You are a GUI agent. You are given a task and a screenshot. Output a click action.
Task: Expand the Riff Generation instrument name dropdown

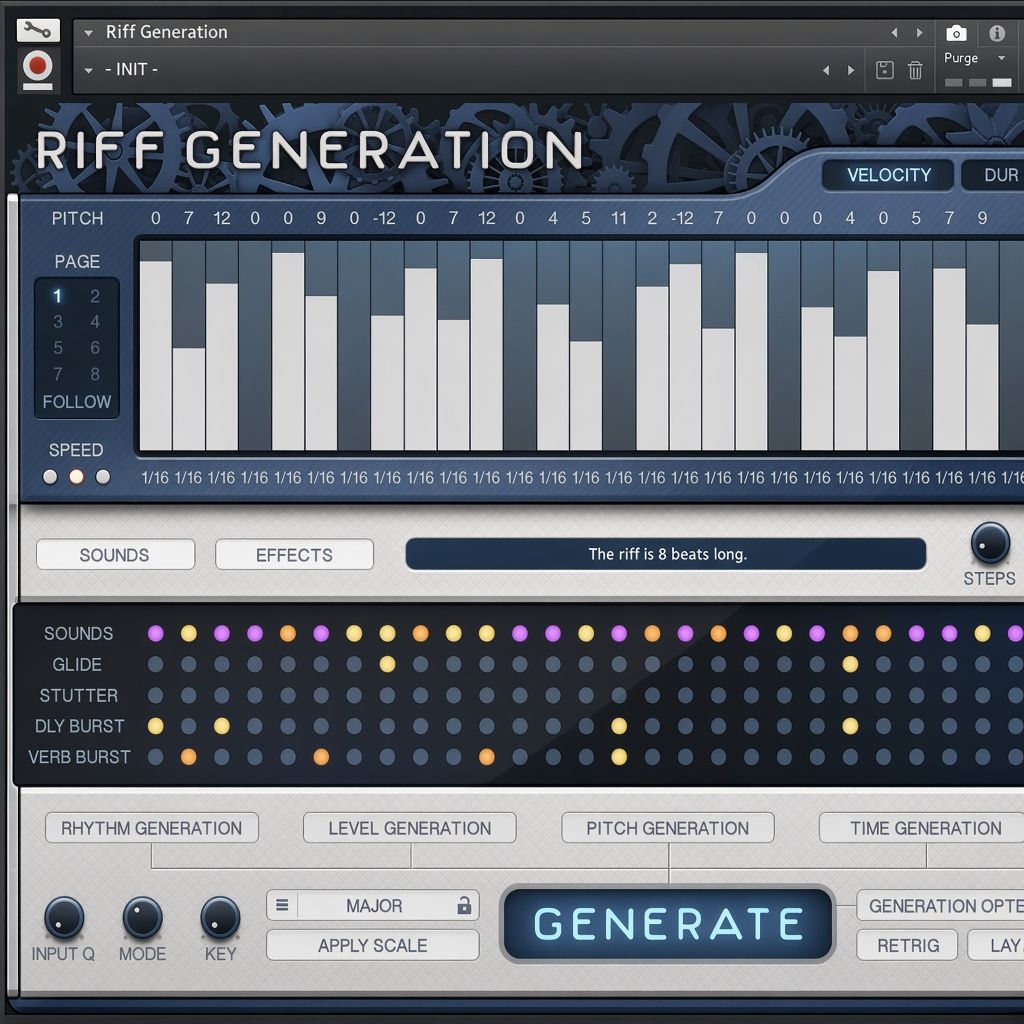click(88, 32)
